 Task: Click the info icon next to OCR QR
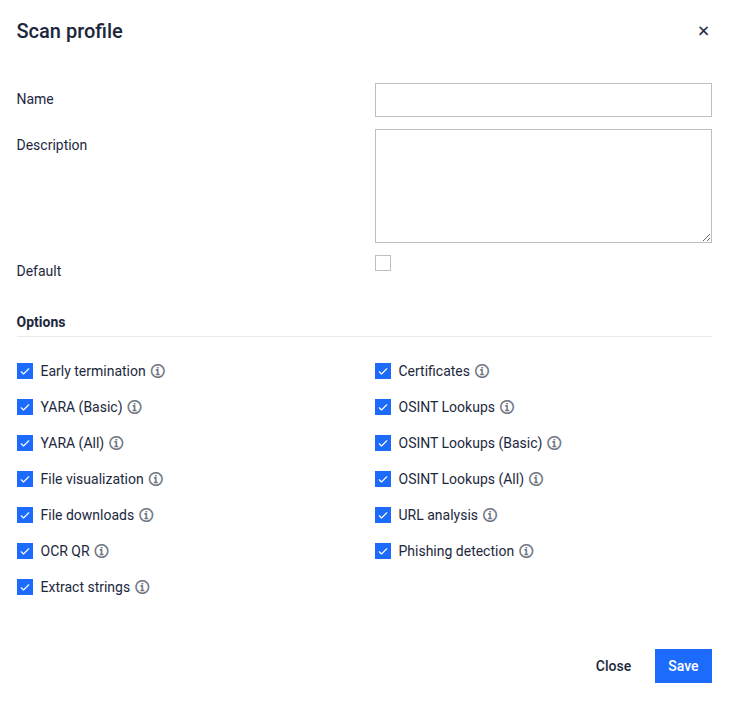click(102, 551)
